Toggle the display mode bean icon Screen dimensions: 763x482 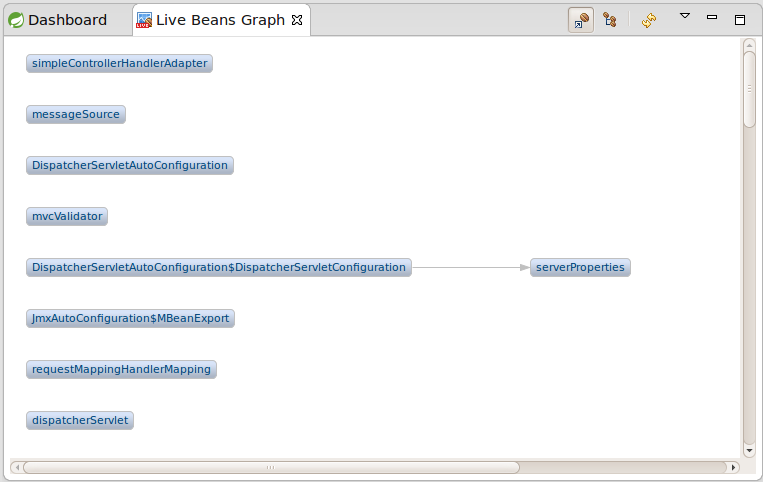(581, 20)
